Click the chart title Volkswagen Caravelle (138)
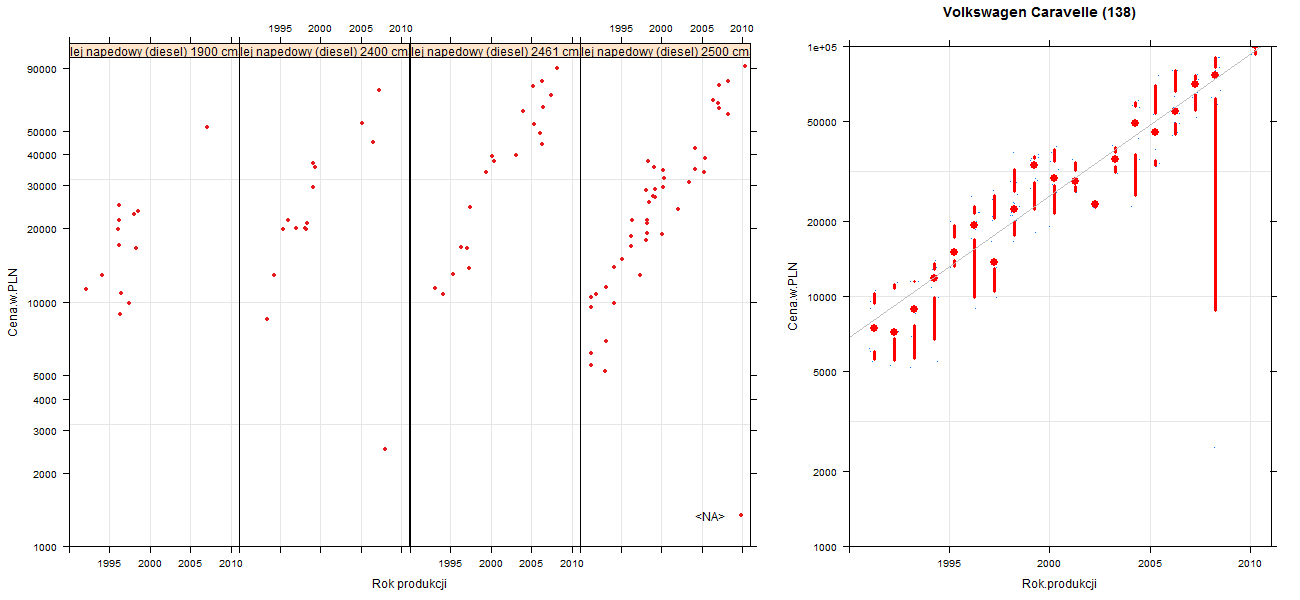 (1039, 13)
